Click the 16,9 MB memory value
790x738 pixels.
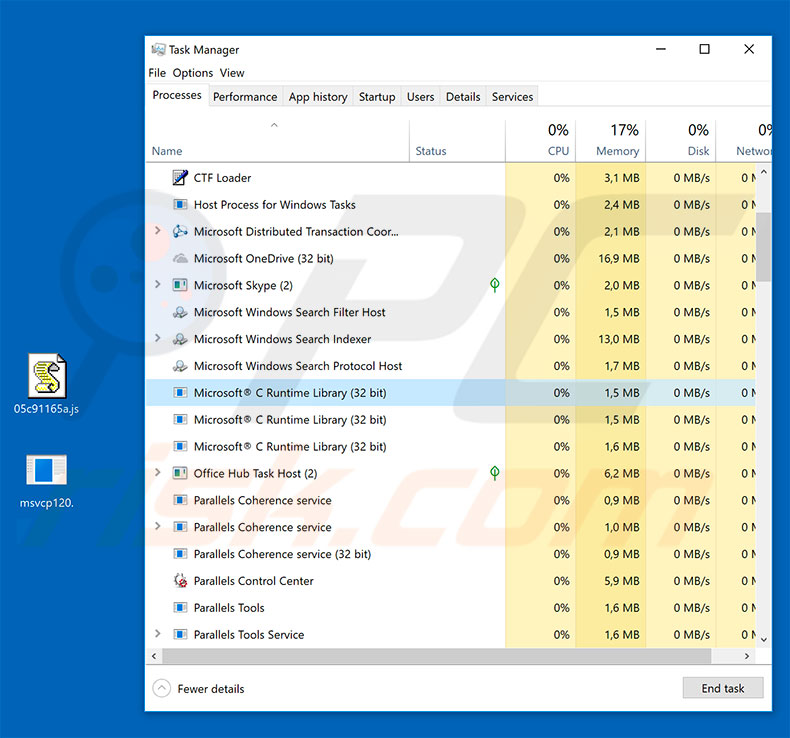[619, 258]
